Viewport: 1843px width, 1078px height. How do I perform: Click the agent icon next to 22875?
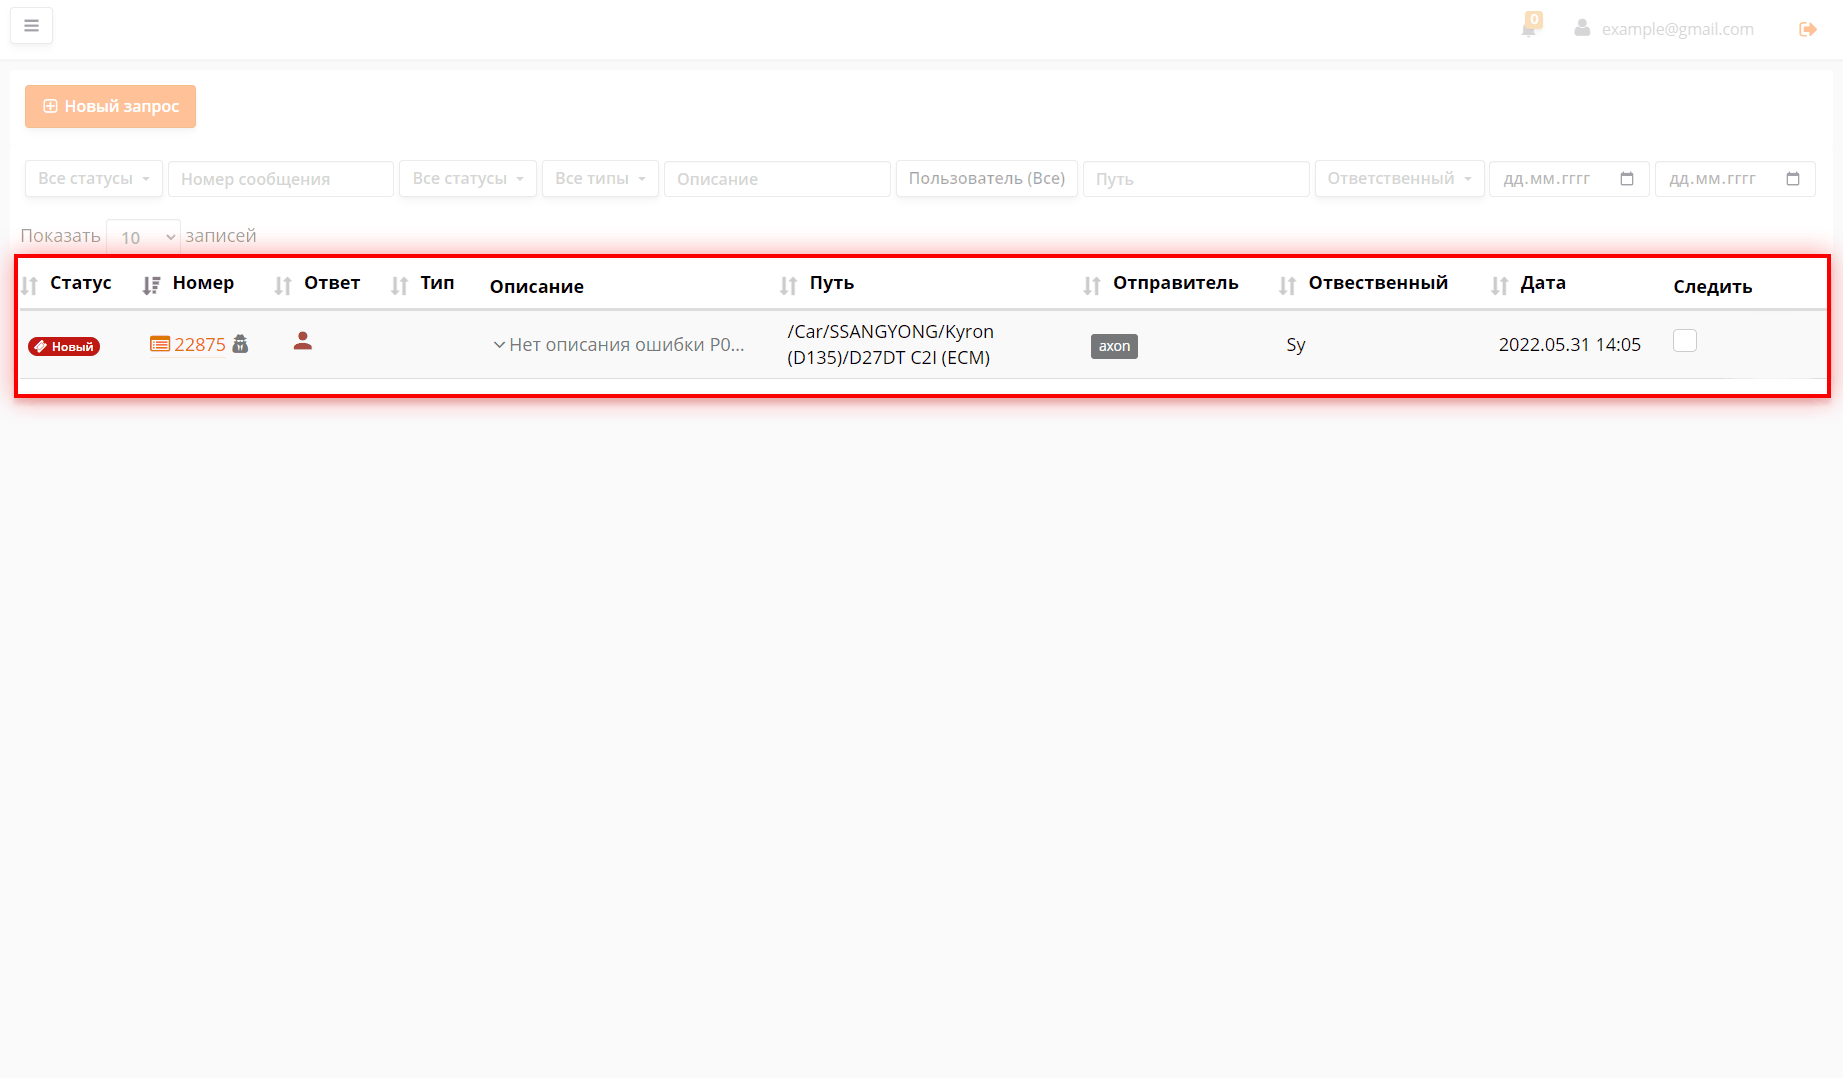click(x=240, y=344)
